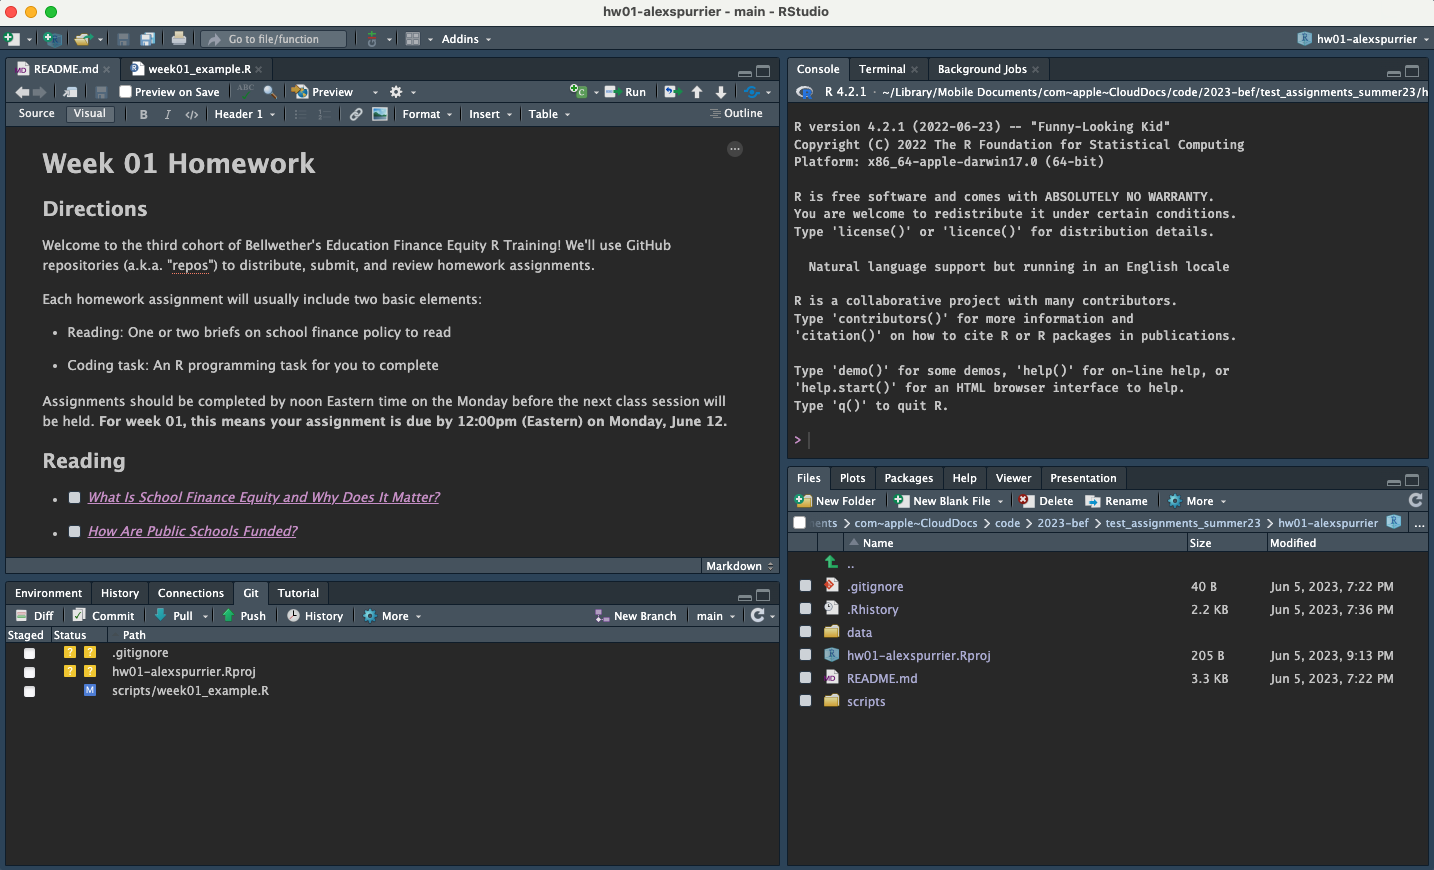Open the Addins dropdown menu
The height and width of the screenshot is (870, 1434).
(466, 39)
